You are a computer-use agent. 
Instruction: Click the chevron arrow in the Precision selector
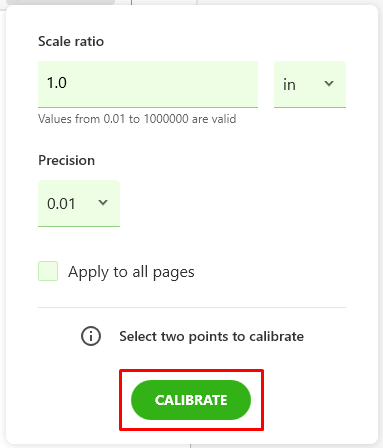103,202
